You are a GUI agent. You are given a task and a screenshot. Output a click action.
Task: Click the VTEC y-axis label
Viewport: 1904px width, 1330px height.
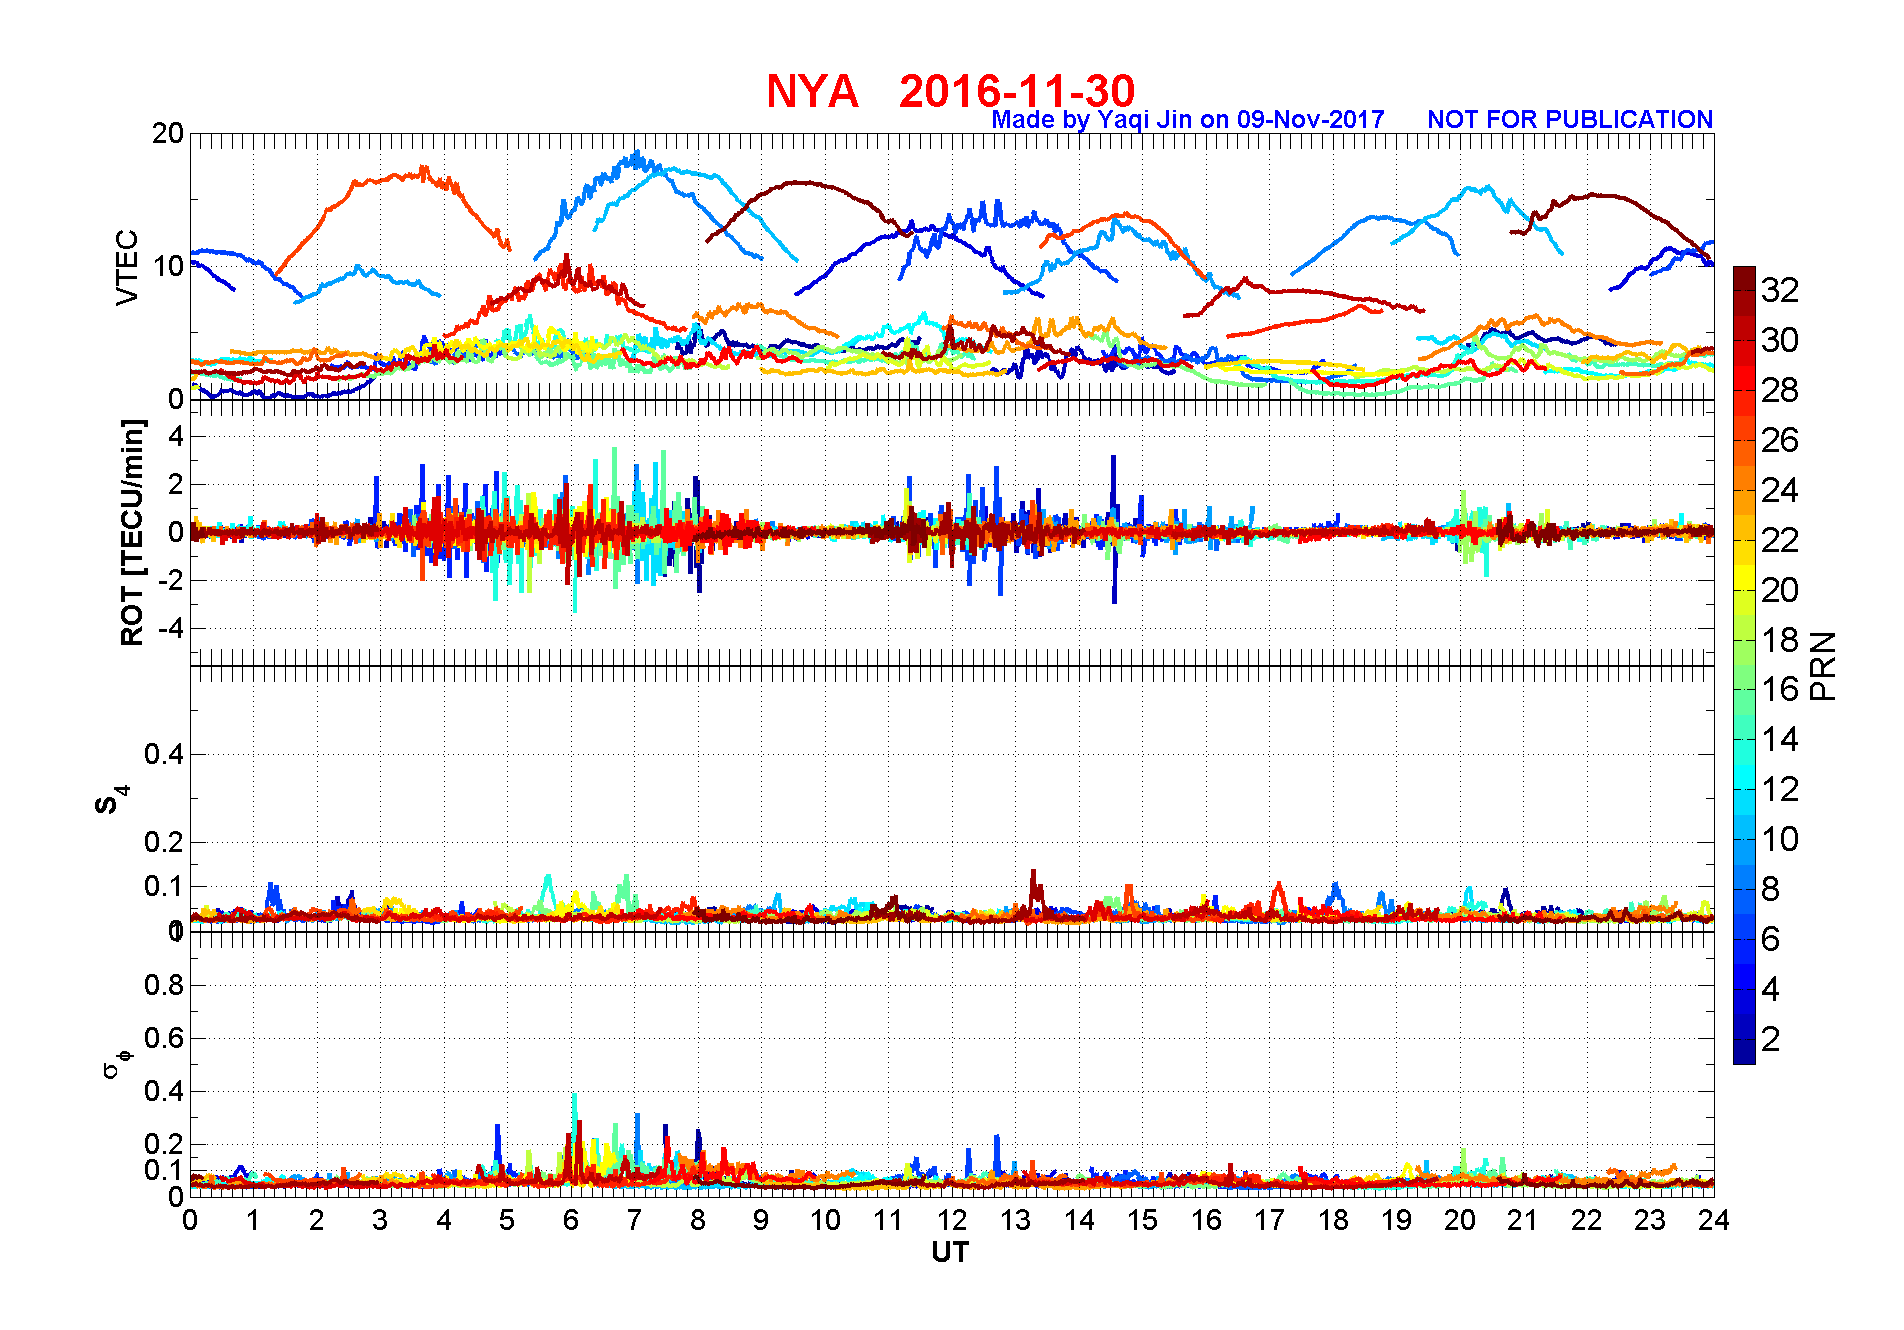coord(127,267)
